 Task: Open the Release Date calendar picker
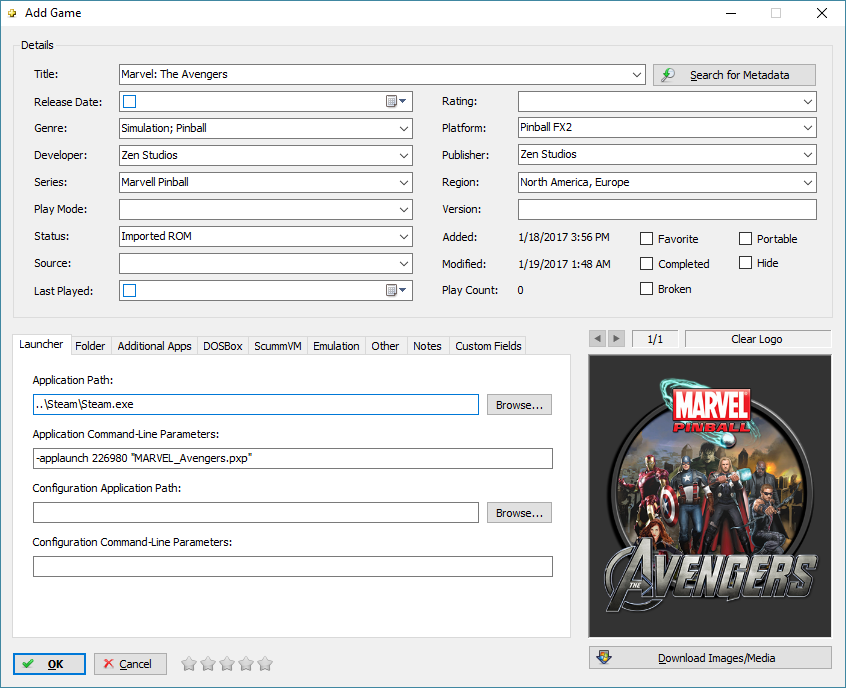pyautogui.click(x=396, y=101)
